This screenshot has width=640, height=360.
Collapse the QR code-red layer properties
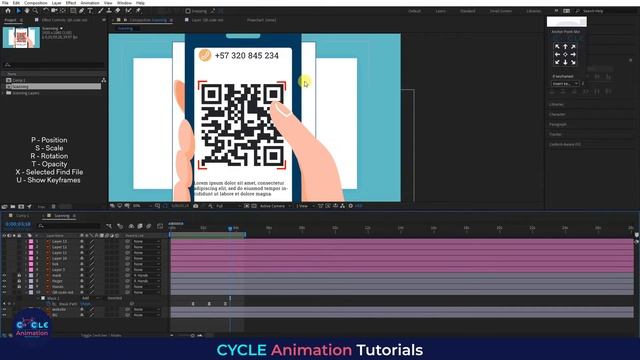point(27,293)
